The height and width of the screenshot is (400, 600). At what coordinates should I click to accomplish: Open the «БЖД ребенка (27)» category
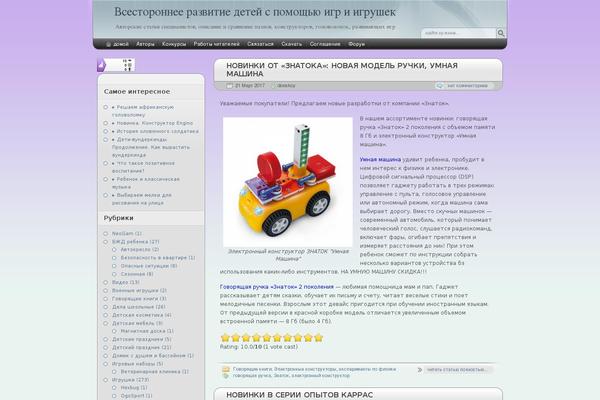(135, 242)
